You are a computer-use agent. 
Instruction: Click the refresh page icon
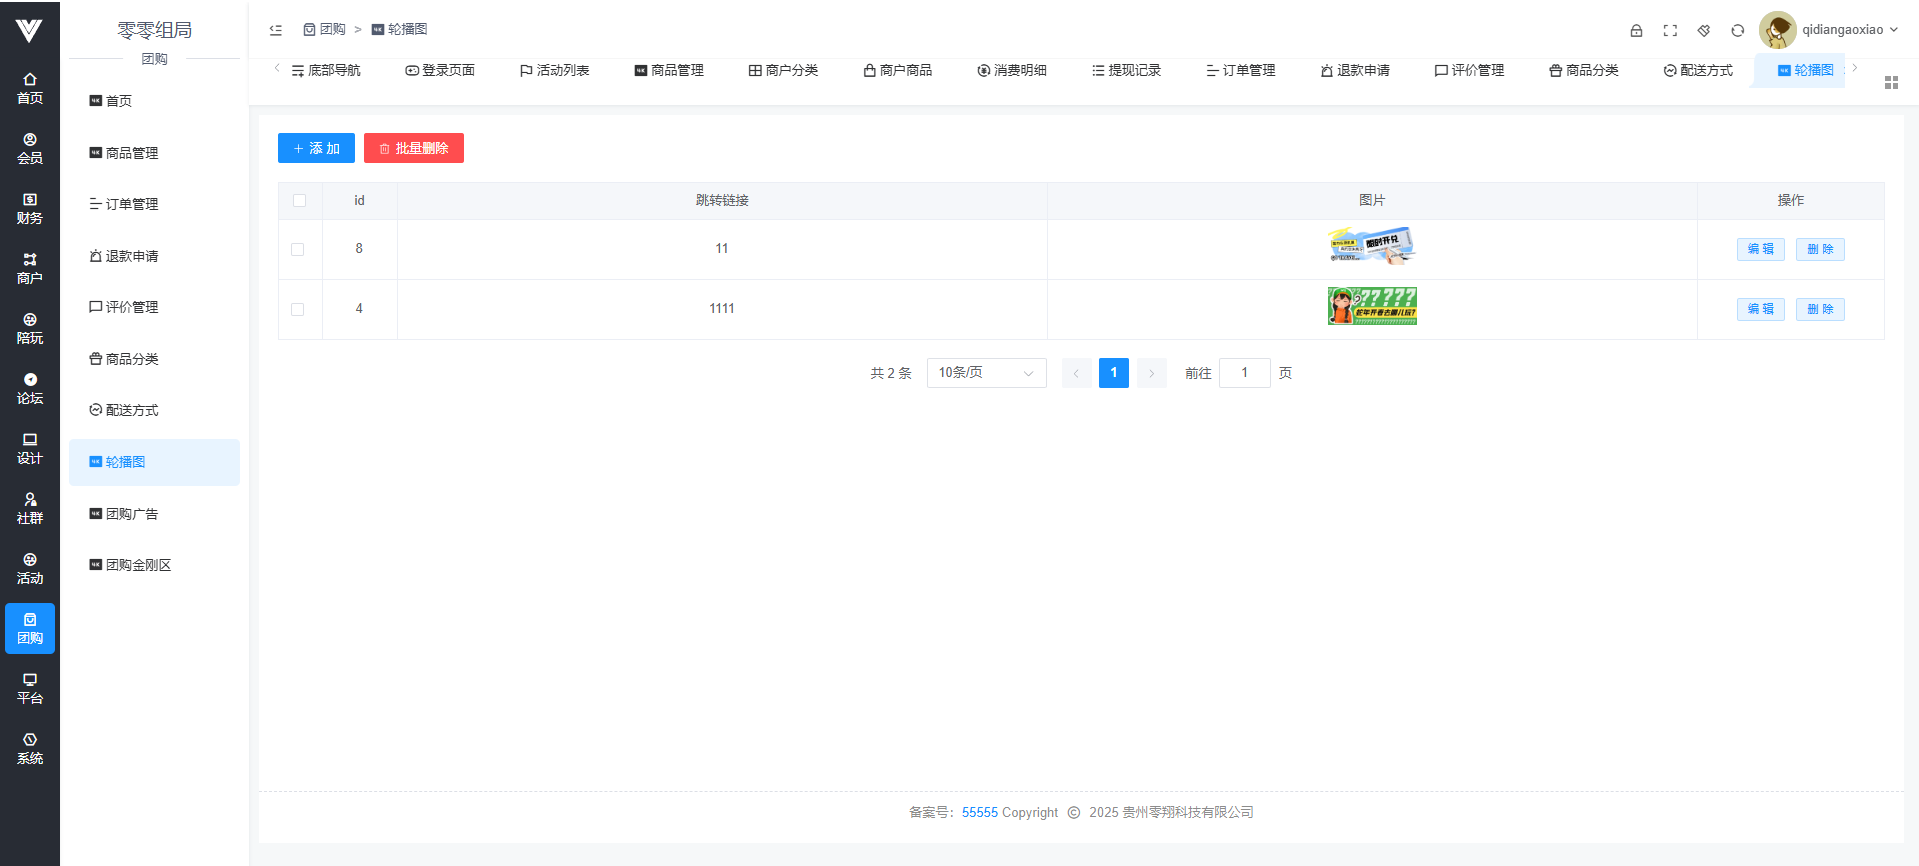(1738, 30)
